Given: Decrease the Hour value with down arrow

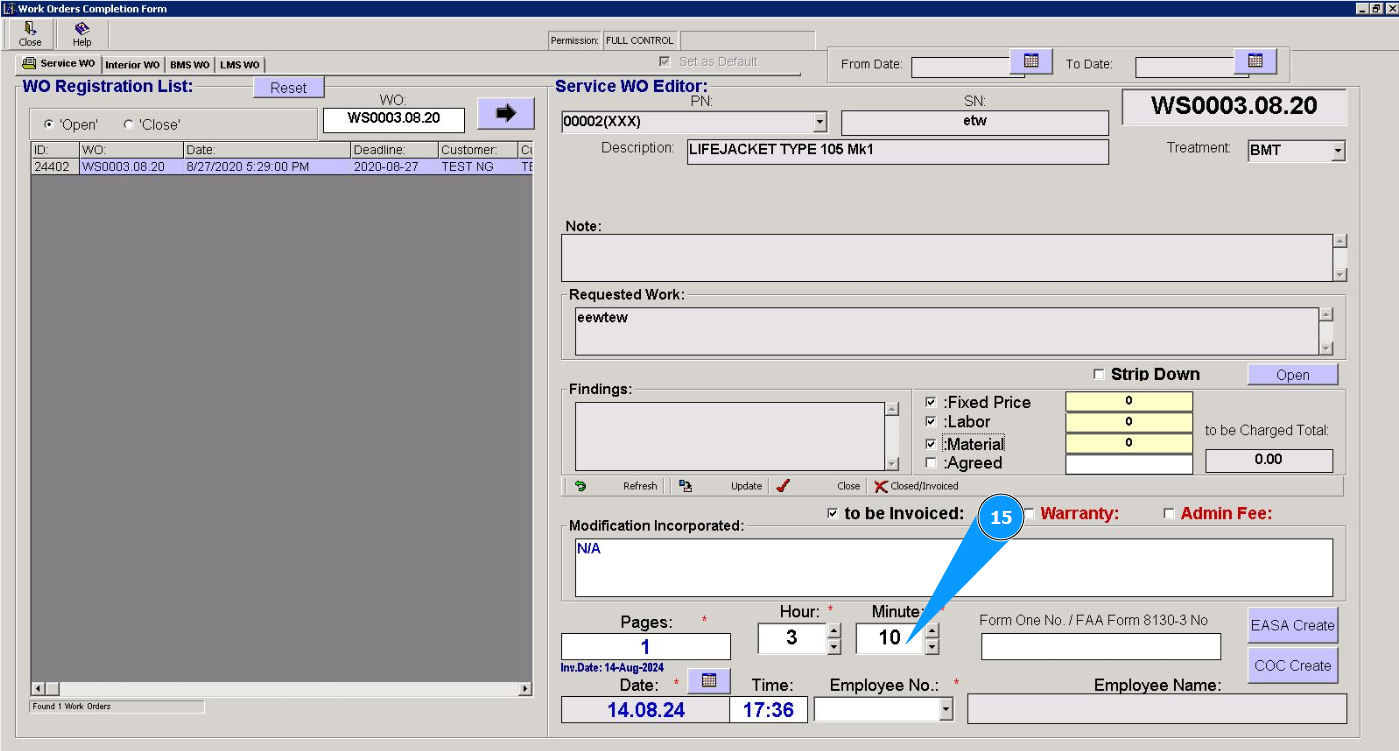Looking at the screenshot, I should click(834, 646).
